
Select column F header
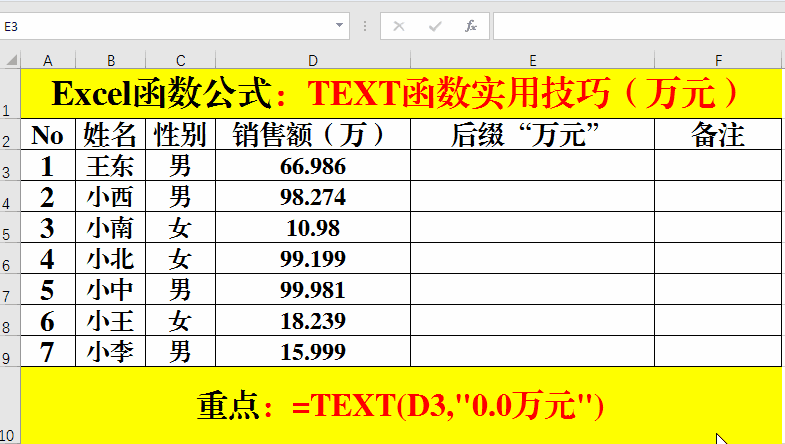click(x=718, y=60)
